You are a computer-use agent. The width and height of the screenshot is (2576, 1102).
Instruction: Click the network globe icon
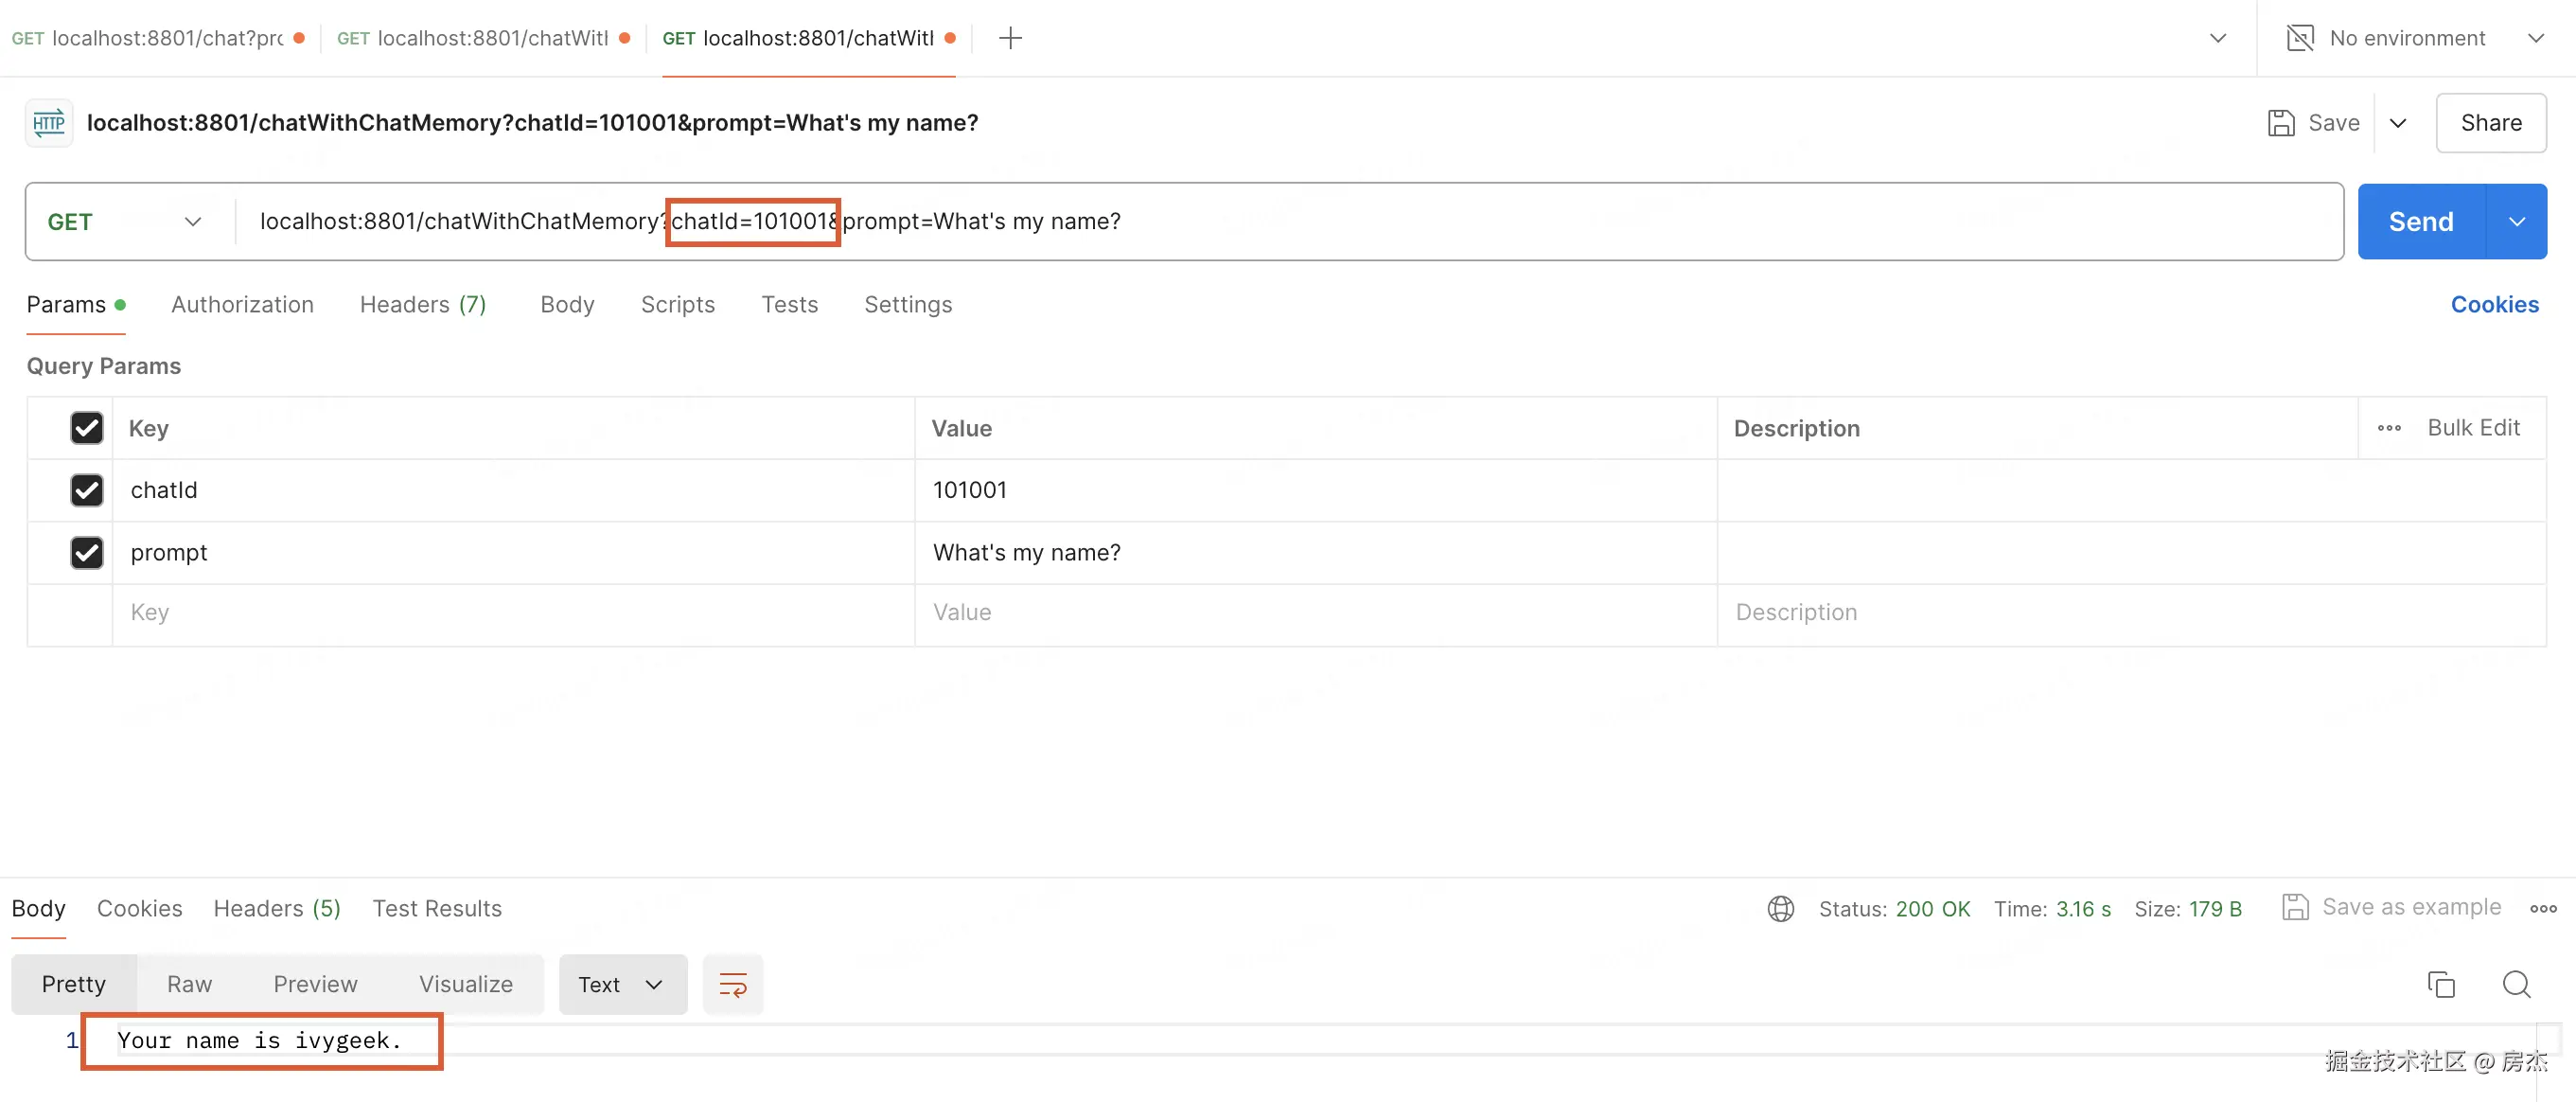[x=1780, y=909]
